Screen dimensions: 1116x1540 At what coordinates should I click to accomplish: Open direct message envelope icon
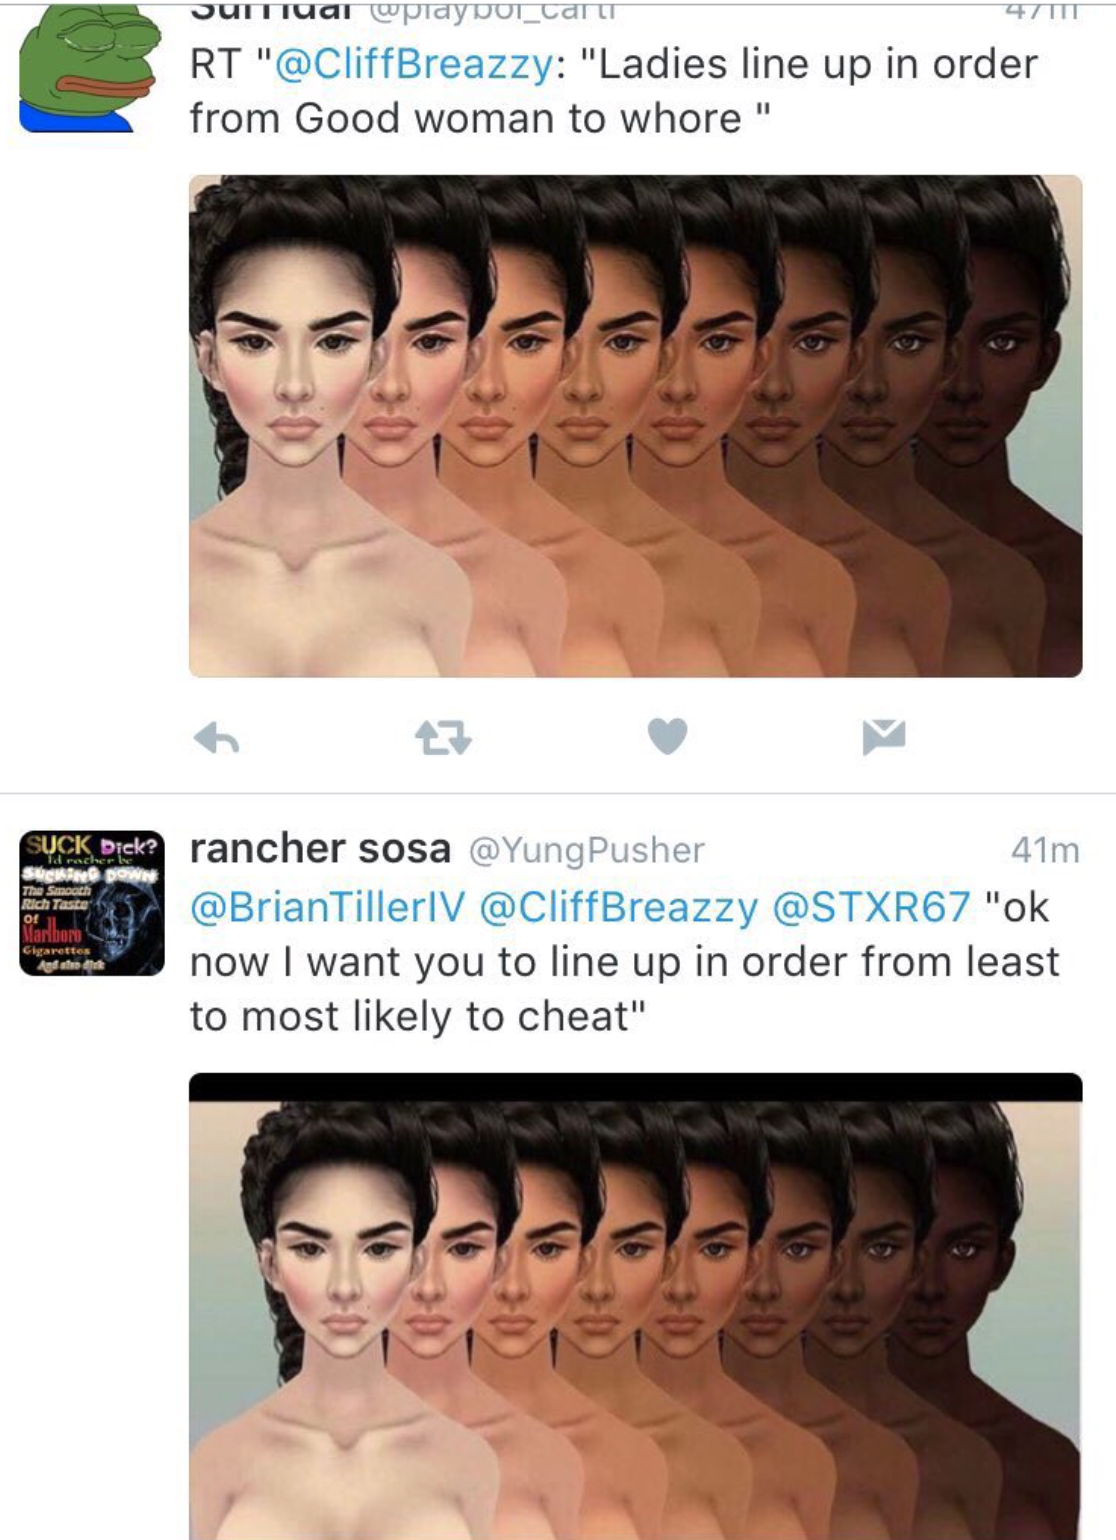(x=884, y=736)
